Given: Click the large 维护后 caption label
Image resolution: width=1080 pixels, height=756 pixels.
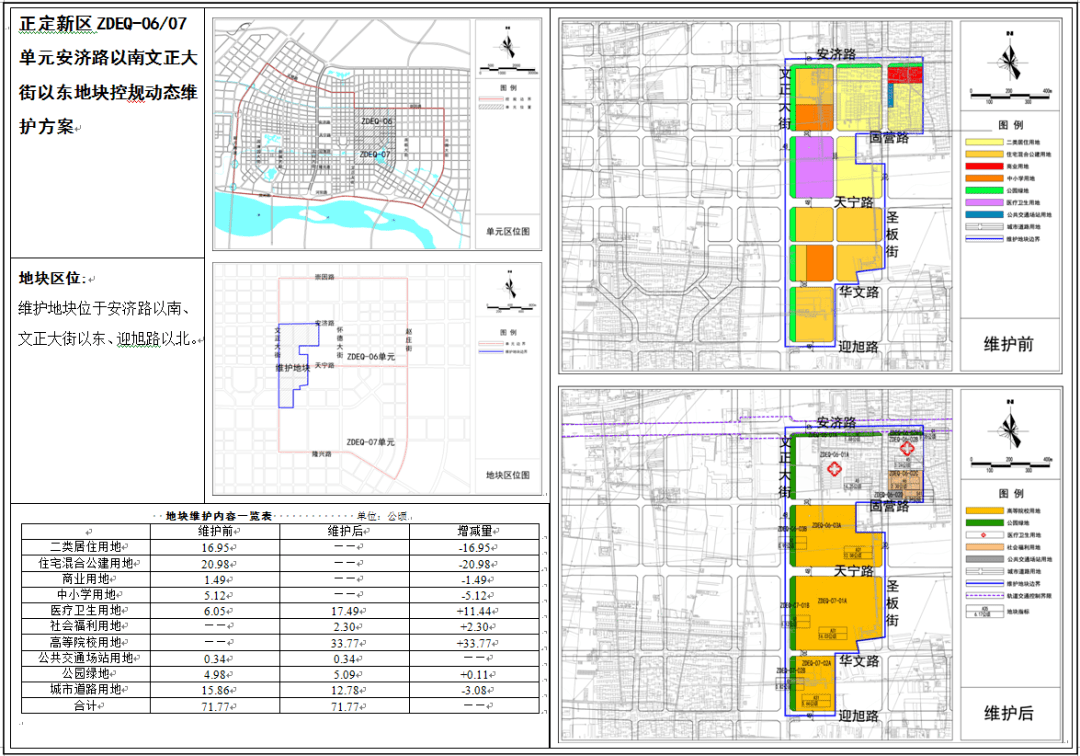Looking at the screenshot, I should (1008, 713).
